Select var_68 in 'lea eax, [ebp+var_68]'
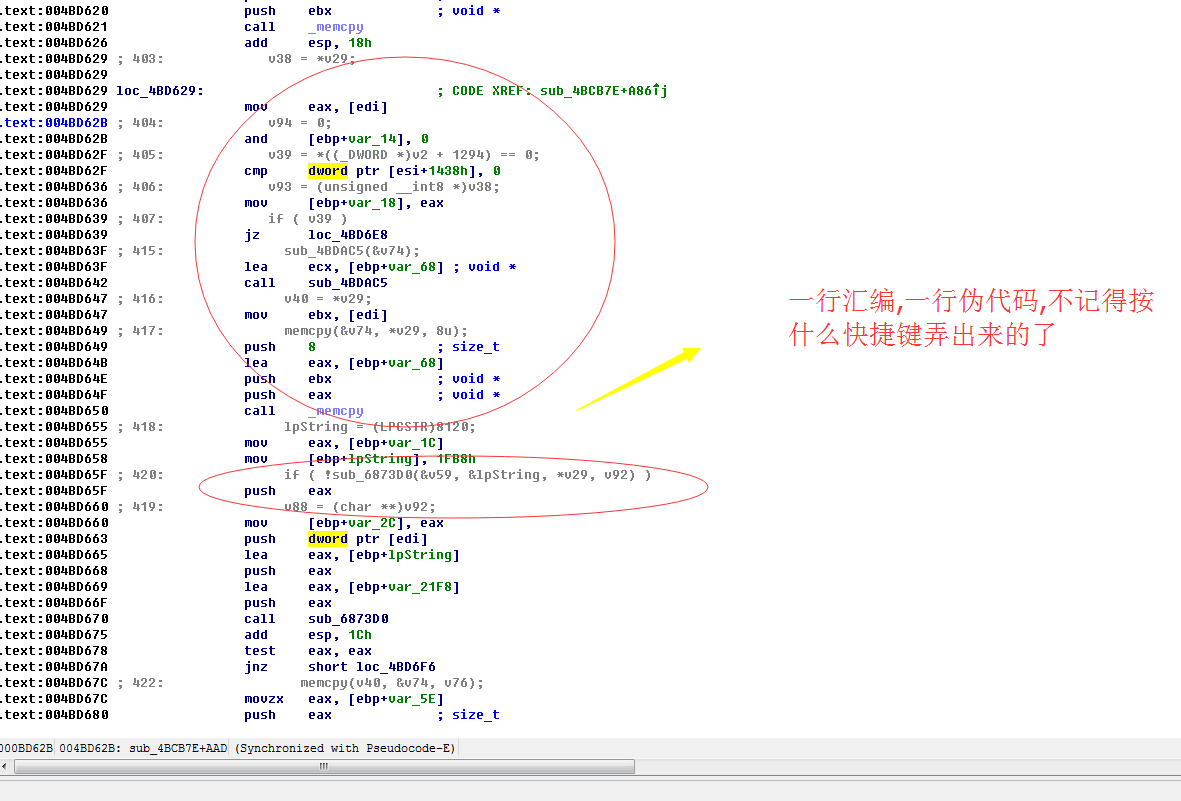This screenshot has width=1181, height=801. point(411,363)
